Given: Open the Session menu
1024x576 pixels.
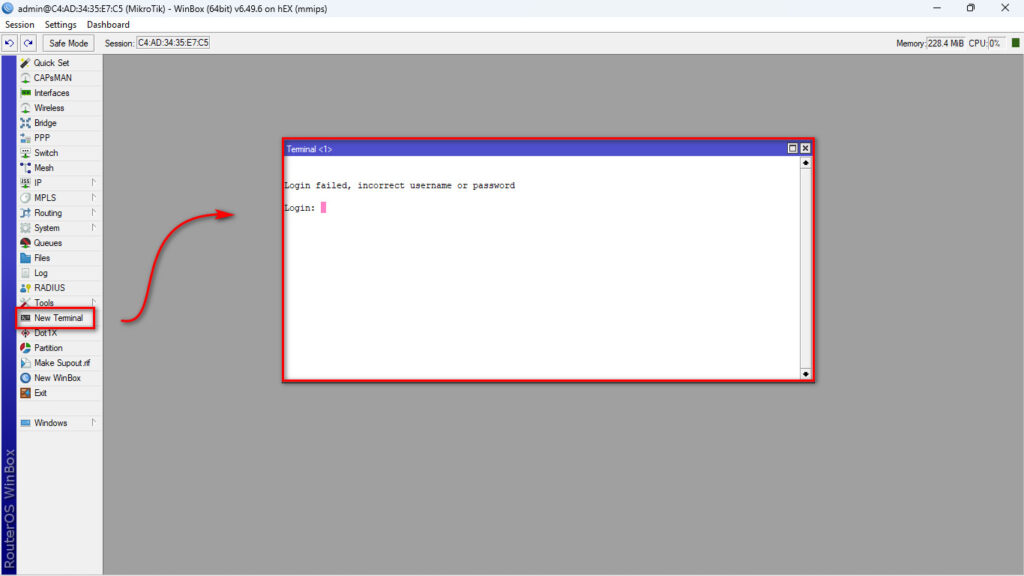Looking at the screenshot, I should pos(19,25).
